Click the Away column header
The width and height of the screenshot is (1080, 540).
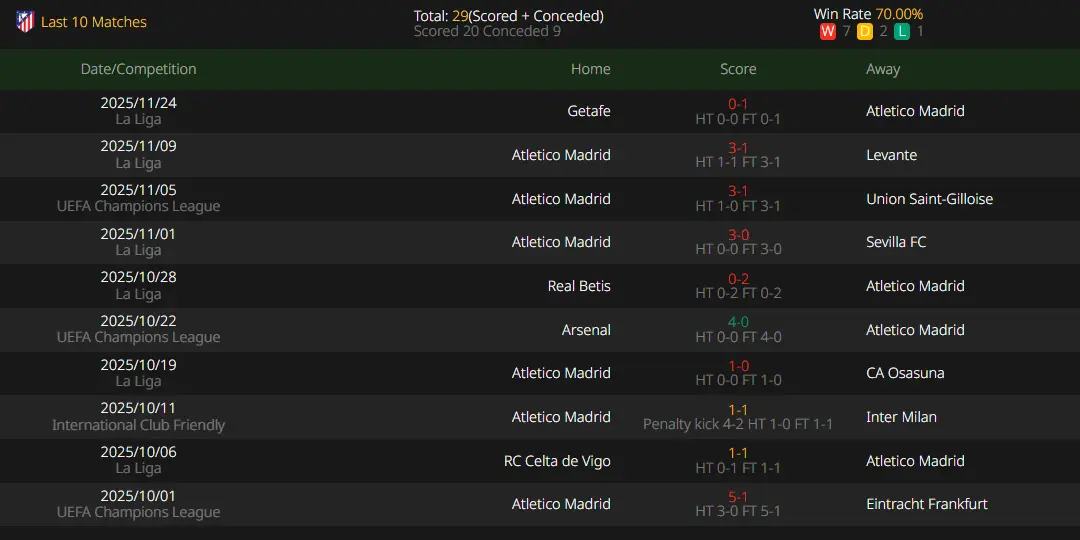(x=883, y=69)
